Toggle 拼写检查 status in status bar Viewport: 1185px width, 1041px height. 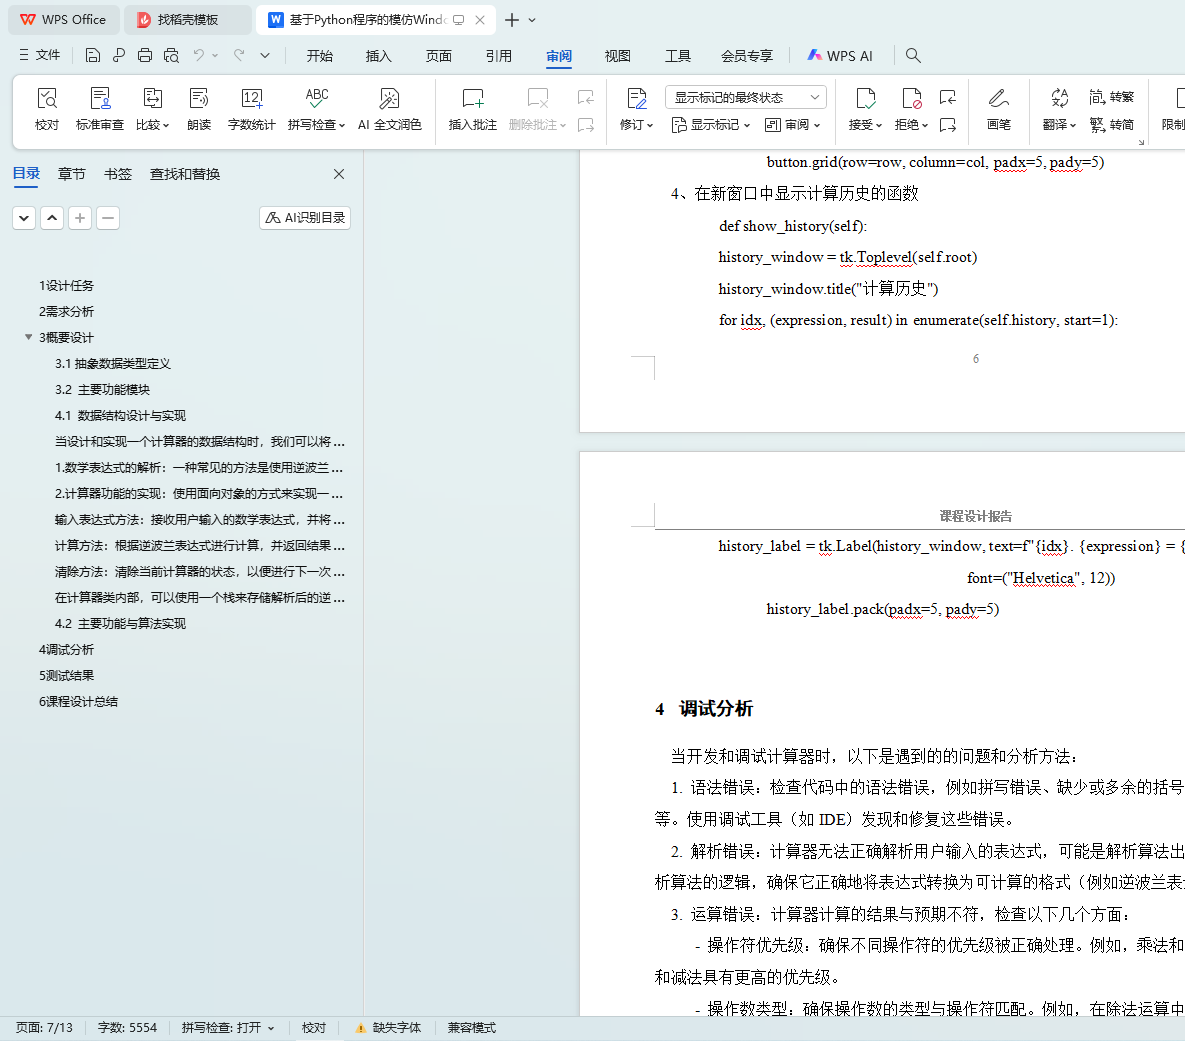[227, 1028]
